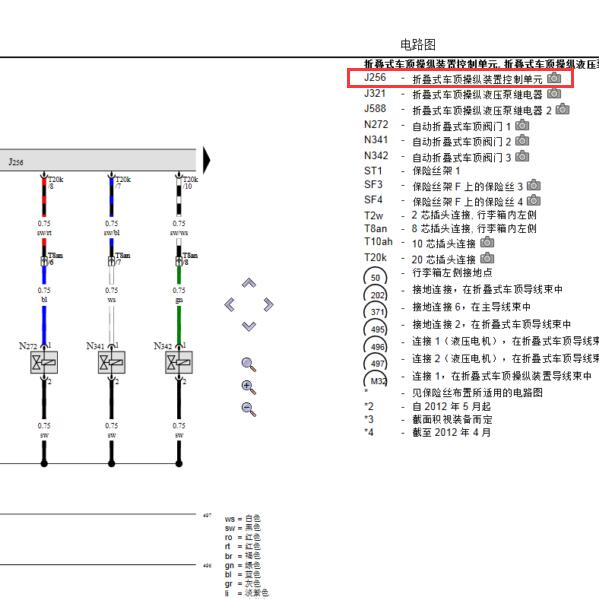Screen dimensions: 599x599
Task: Pan the diagram down with the down arrow
Action: 249,326
